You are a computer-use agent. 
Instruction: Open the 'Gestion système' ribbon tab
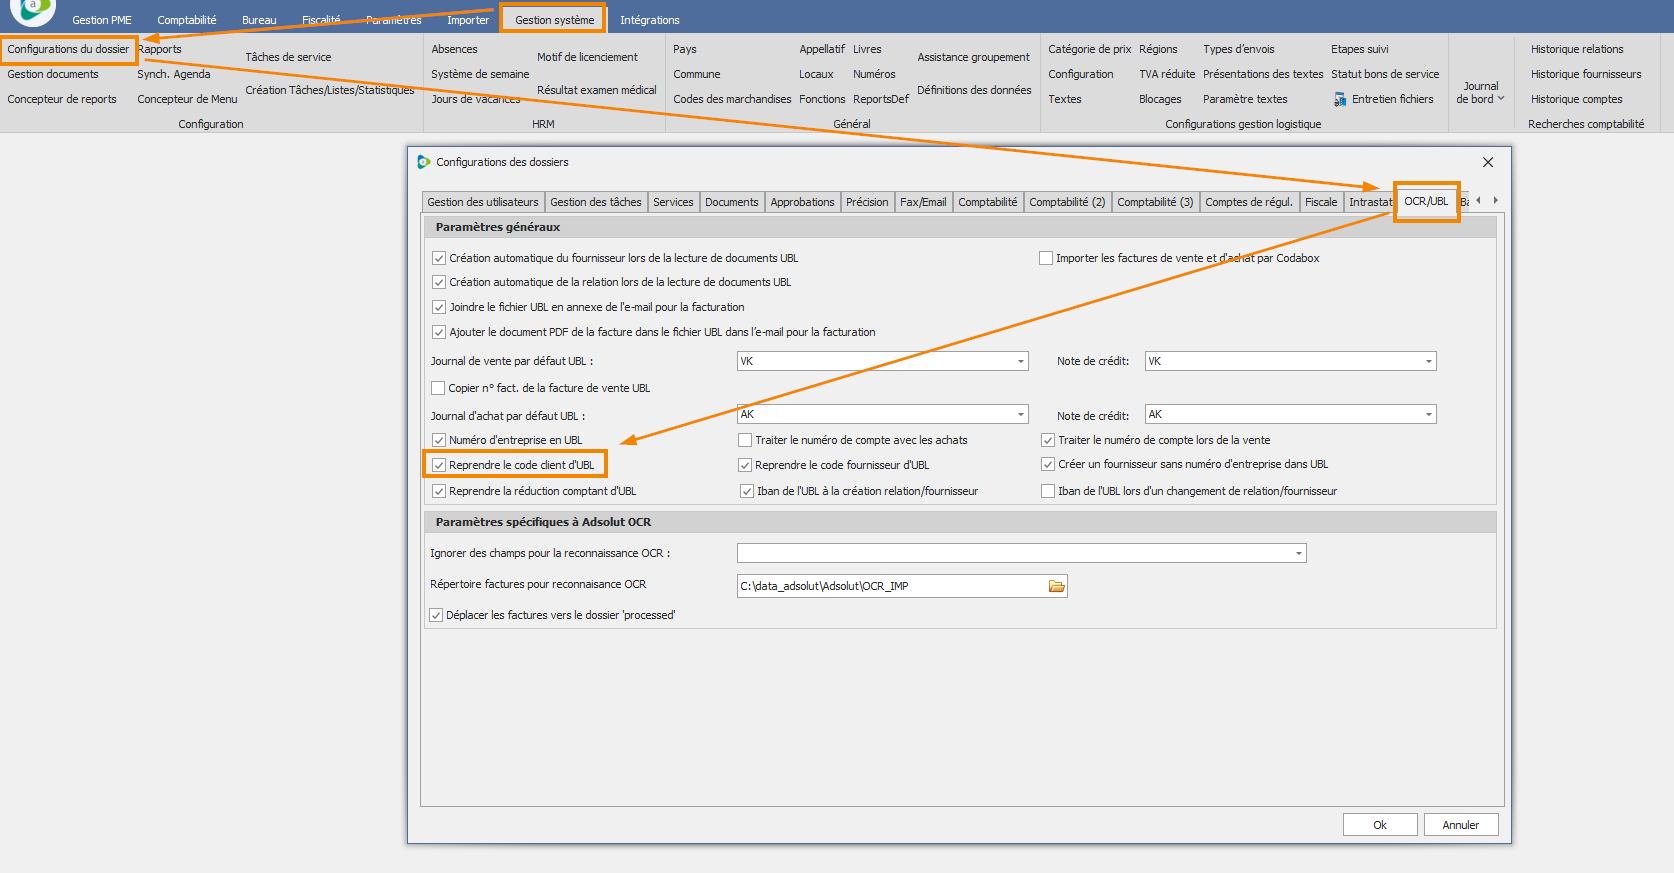click(x=554, y=20)
